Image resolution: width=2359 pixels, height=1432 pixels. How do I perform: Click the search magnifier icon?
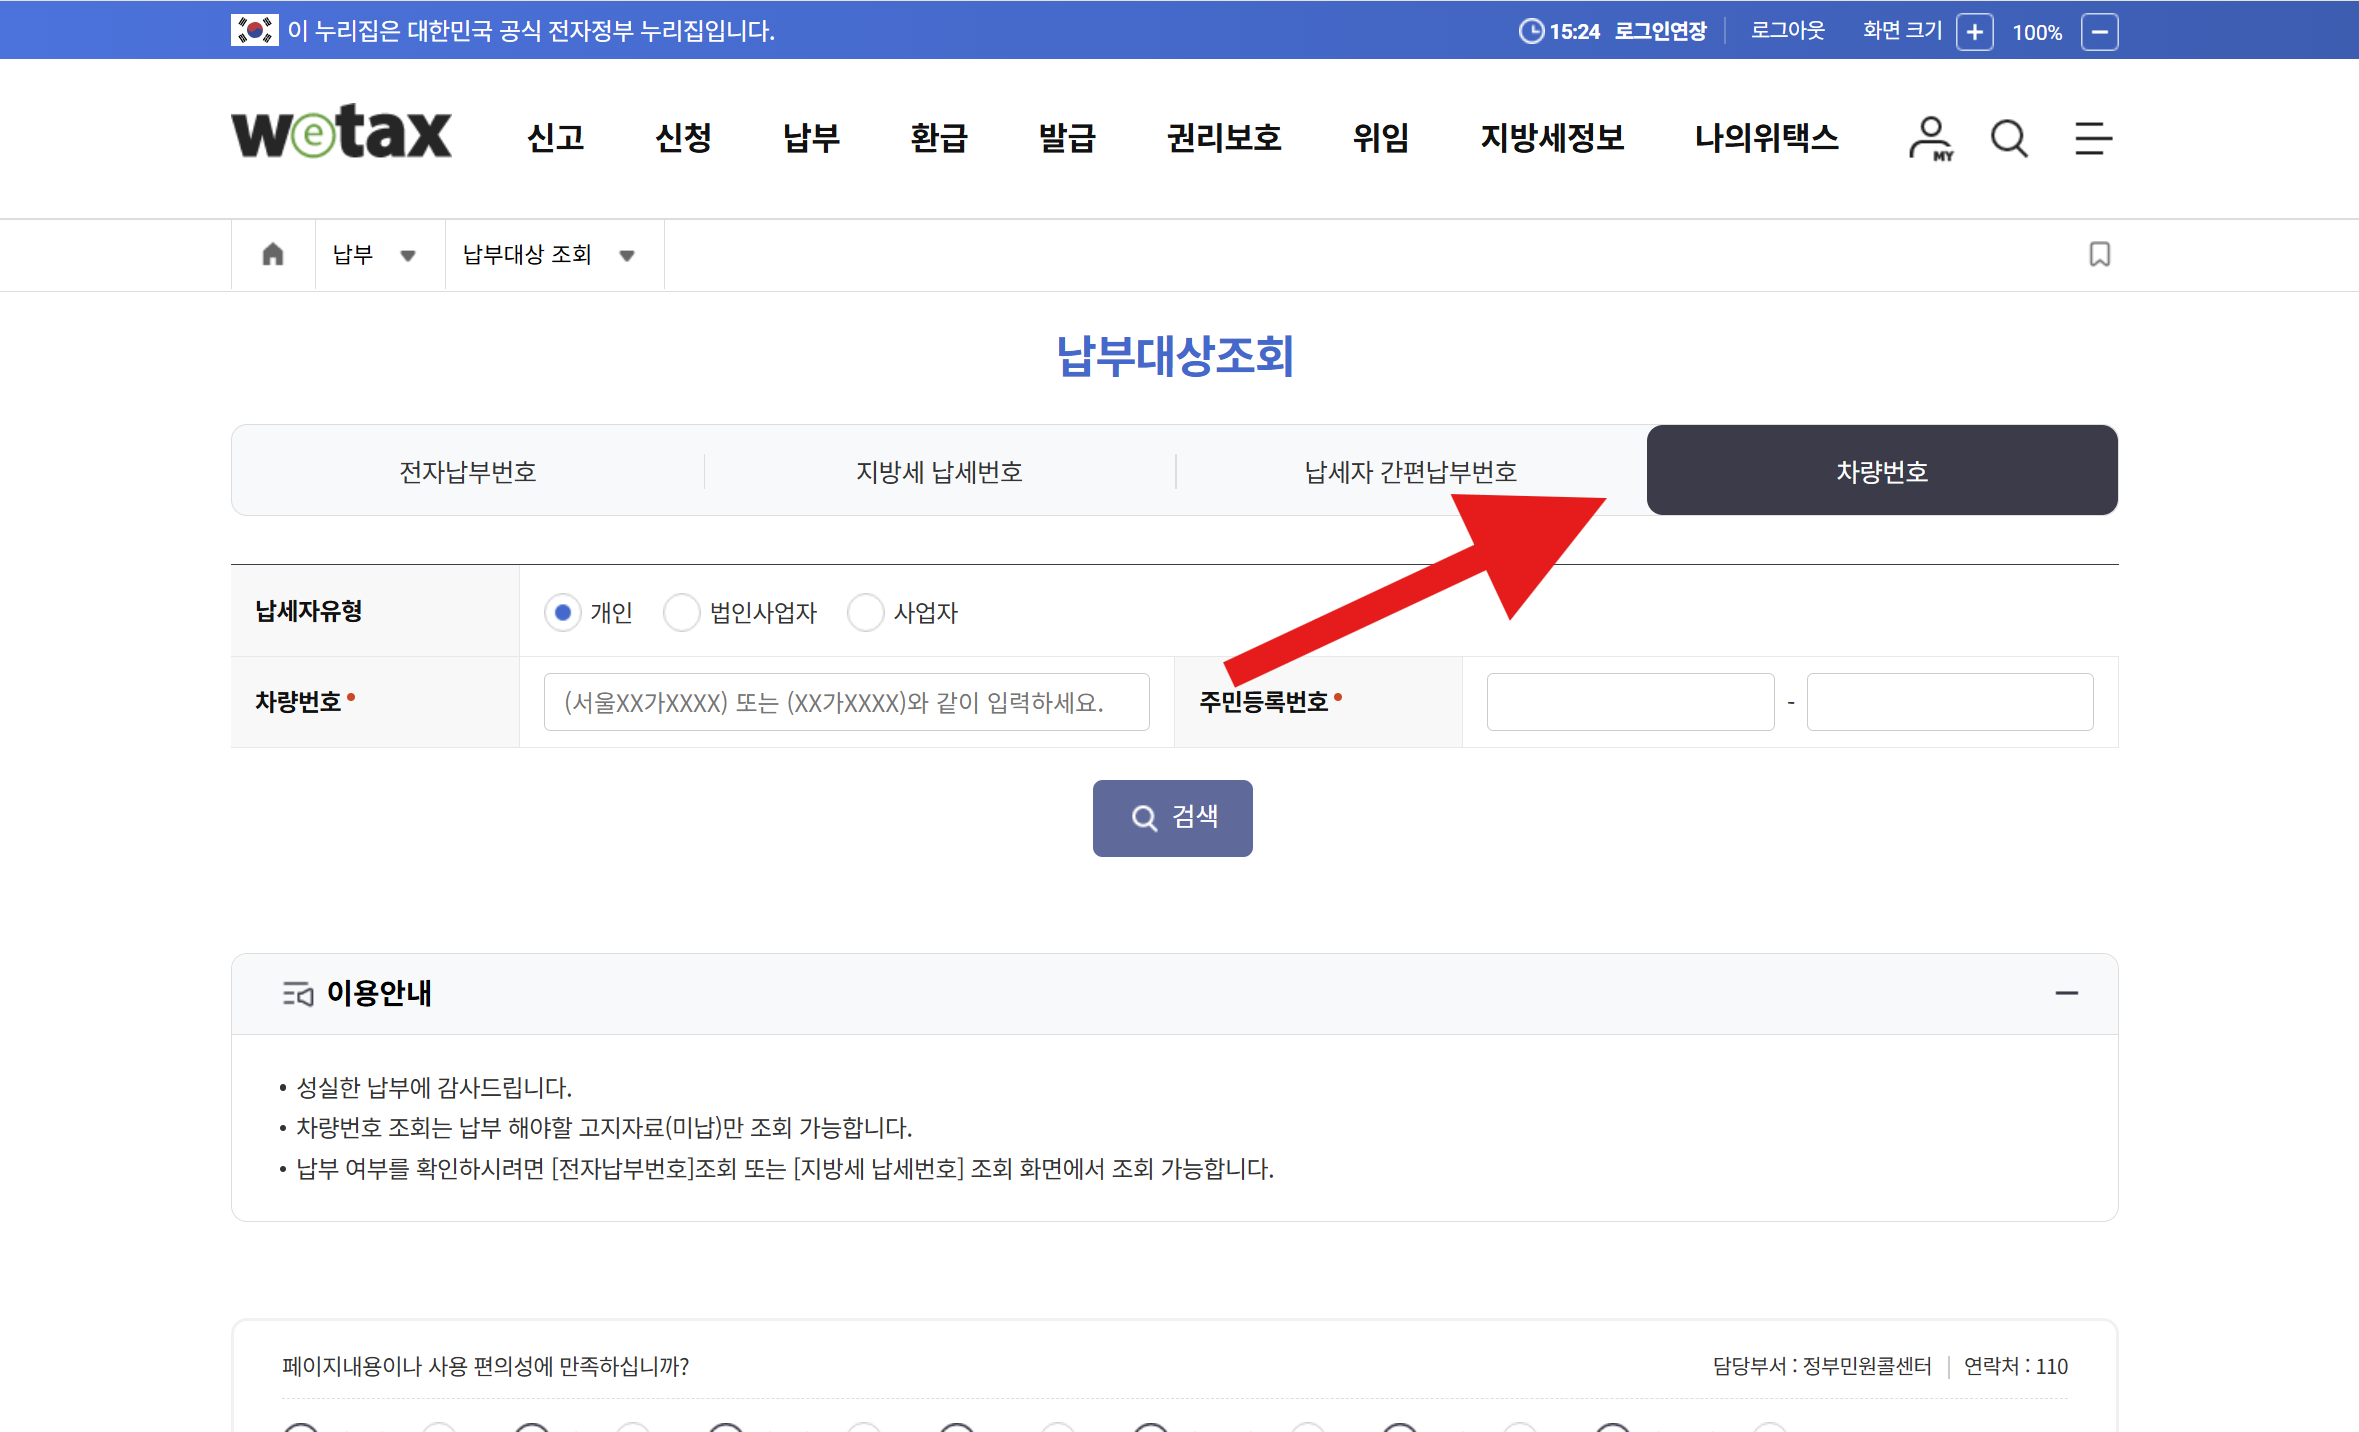point(2009,138)
